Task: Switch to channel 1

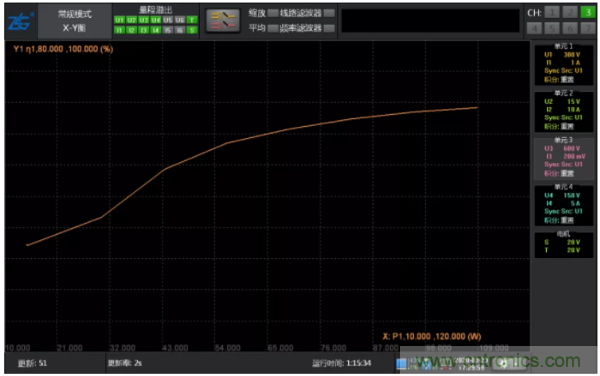Action: [552, 12]
